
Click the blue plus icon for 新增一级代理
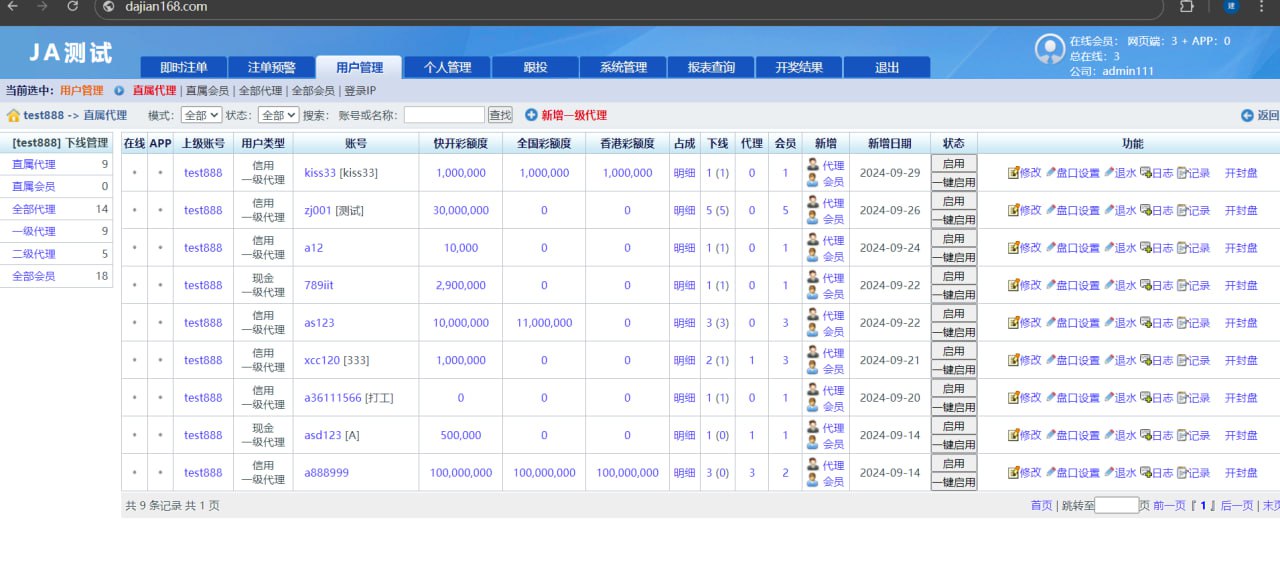point(531,115)
